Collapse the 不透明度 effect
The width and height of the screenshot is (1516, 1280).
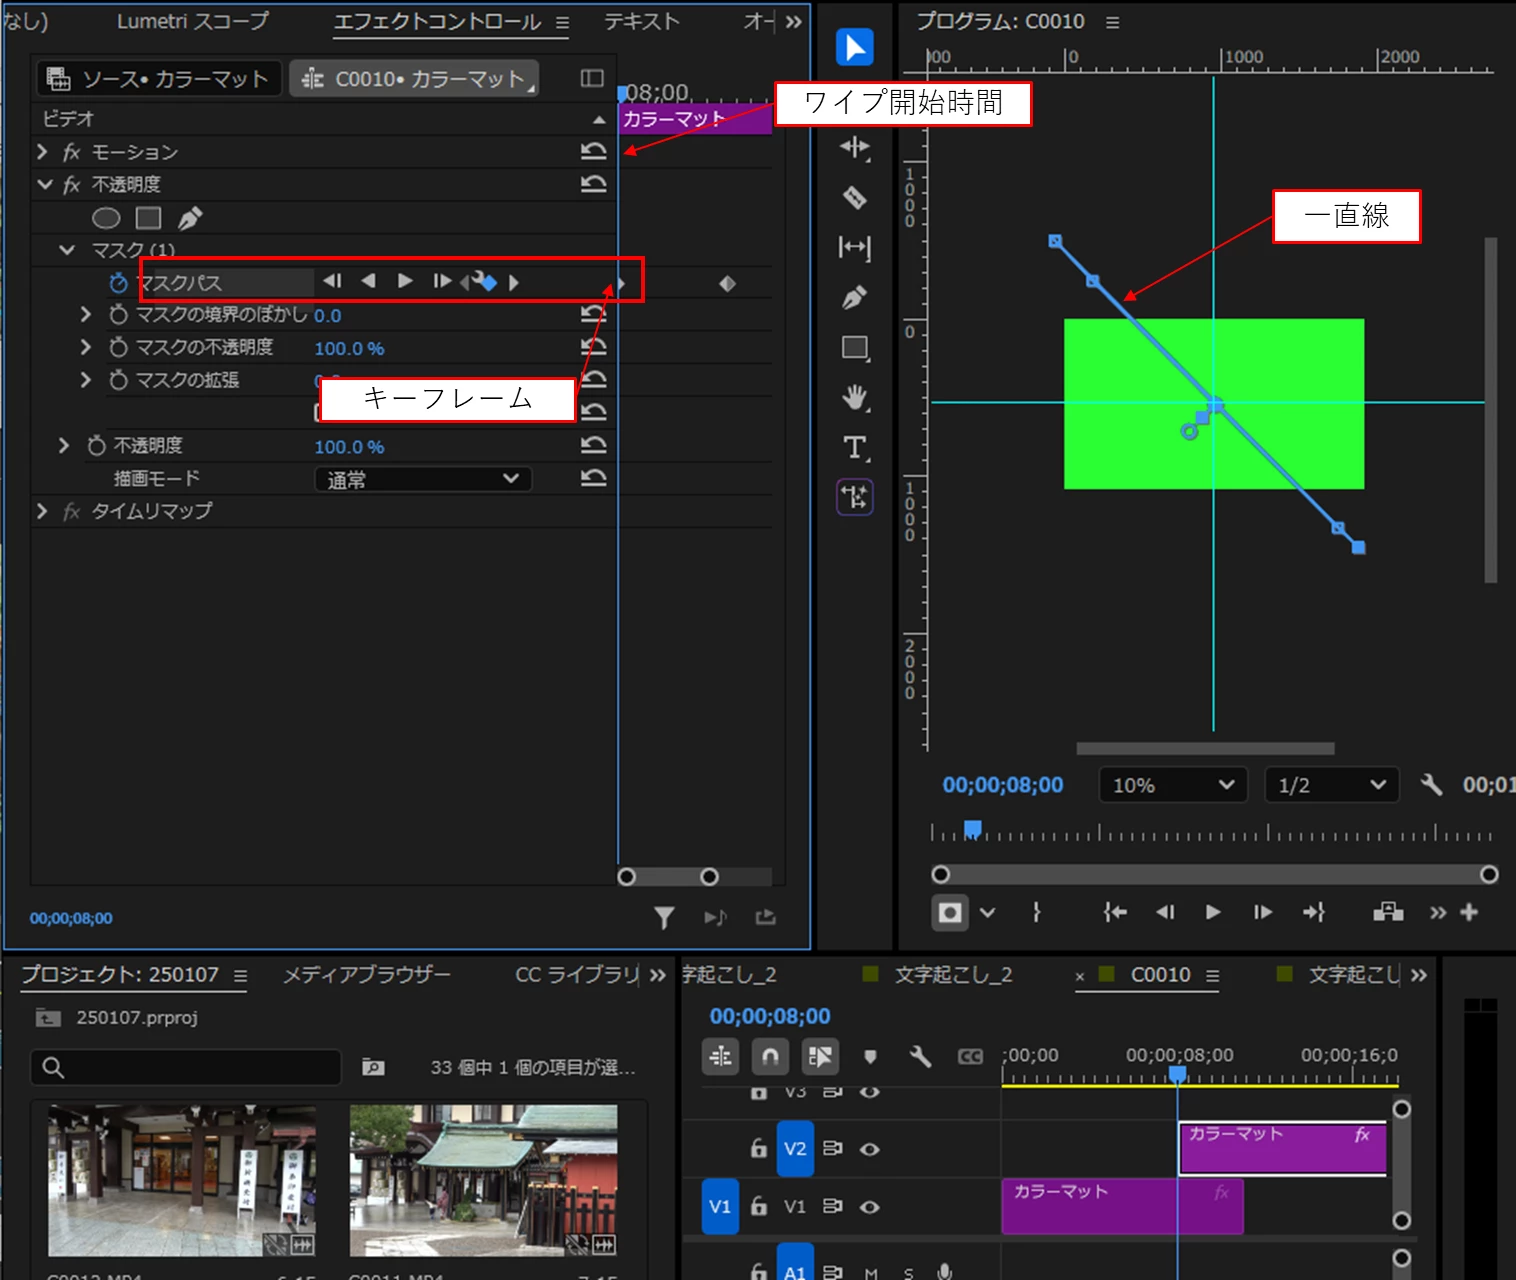tap(44, 184)
